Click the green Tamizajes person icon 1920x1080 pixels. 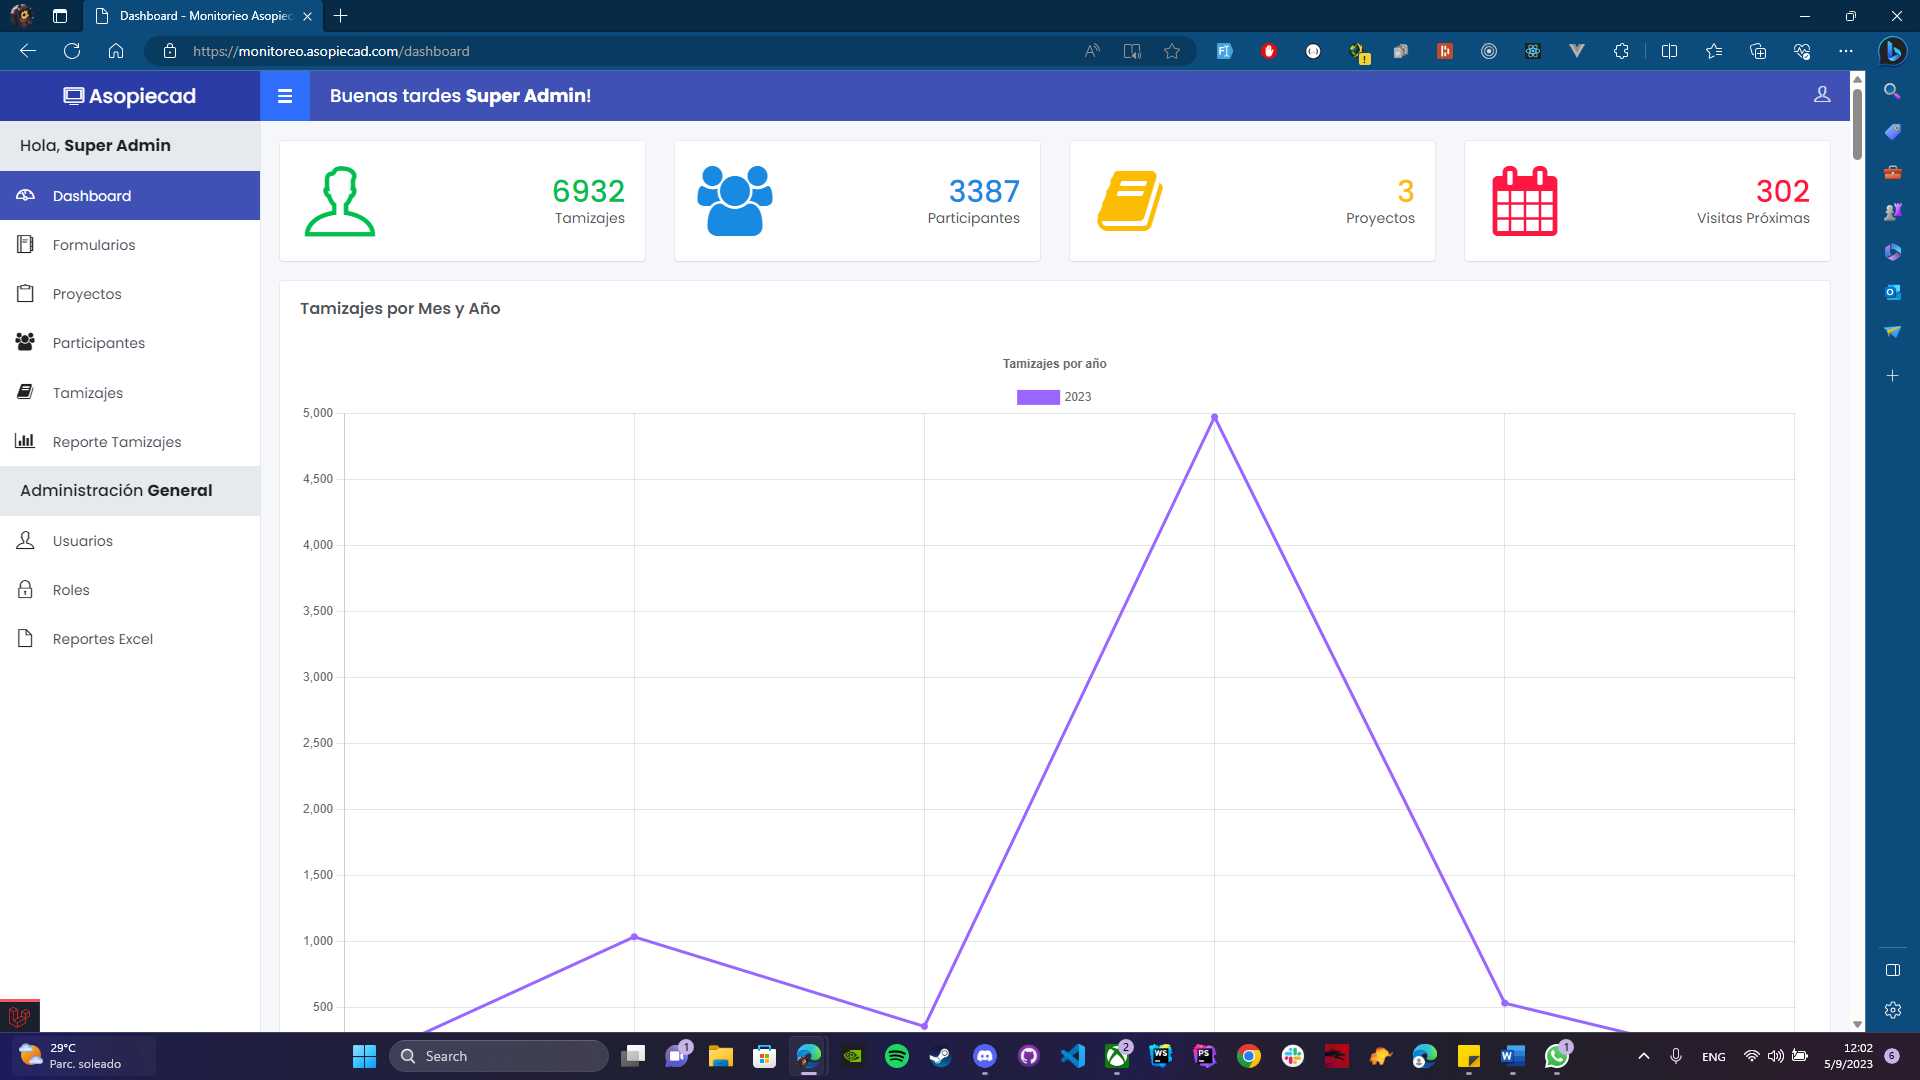(340, 201)
